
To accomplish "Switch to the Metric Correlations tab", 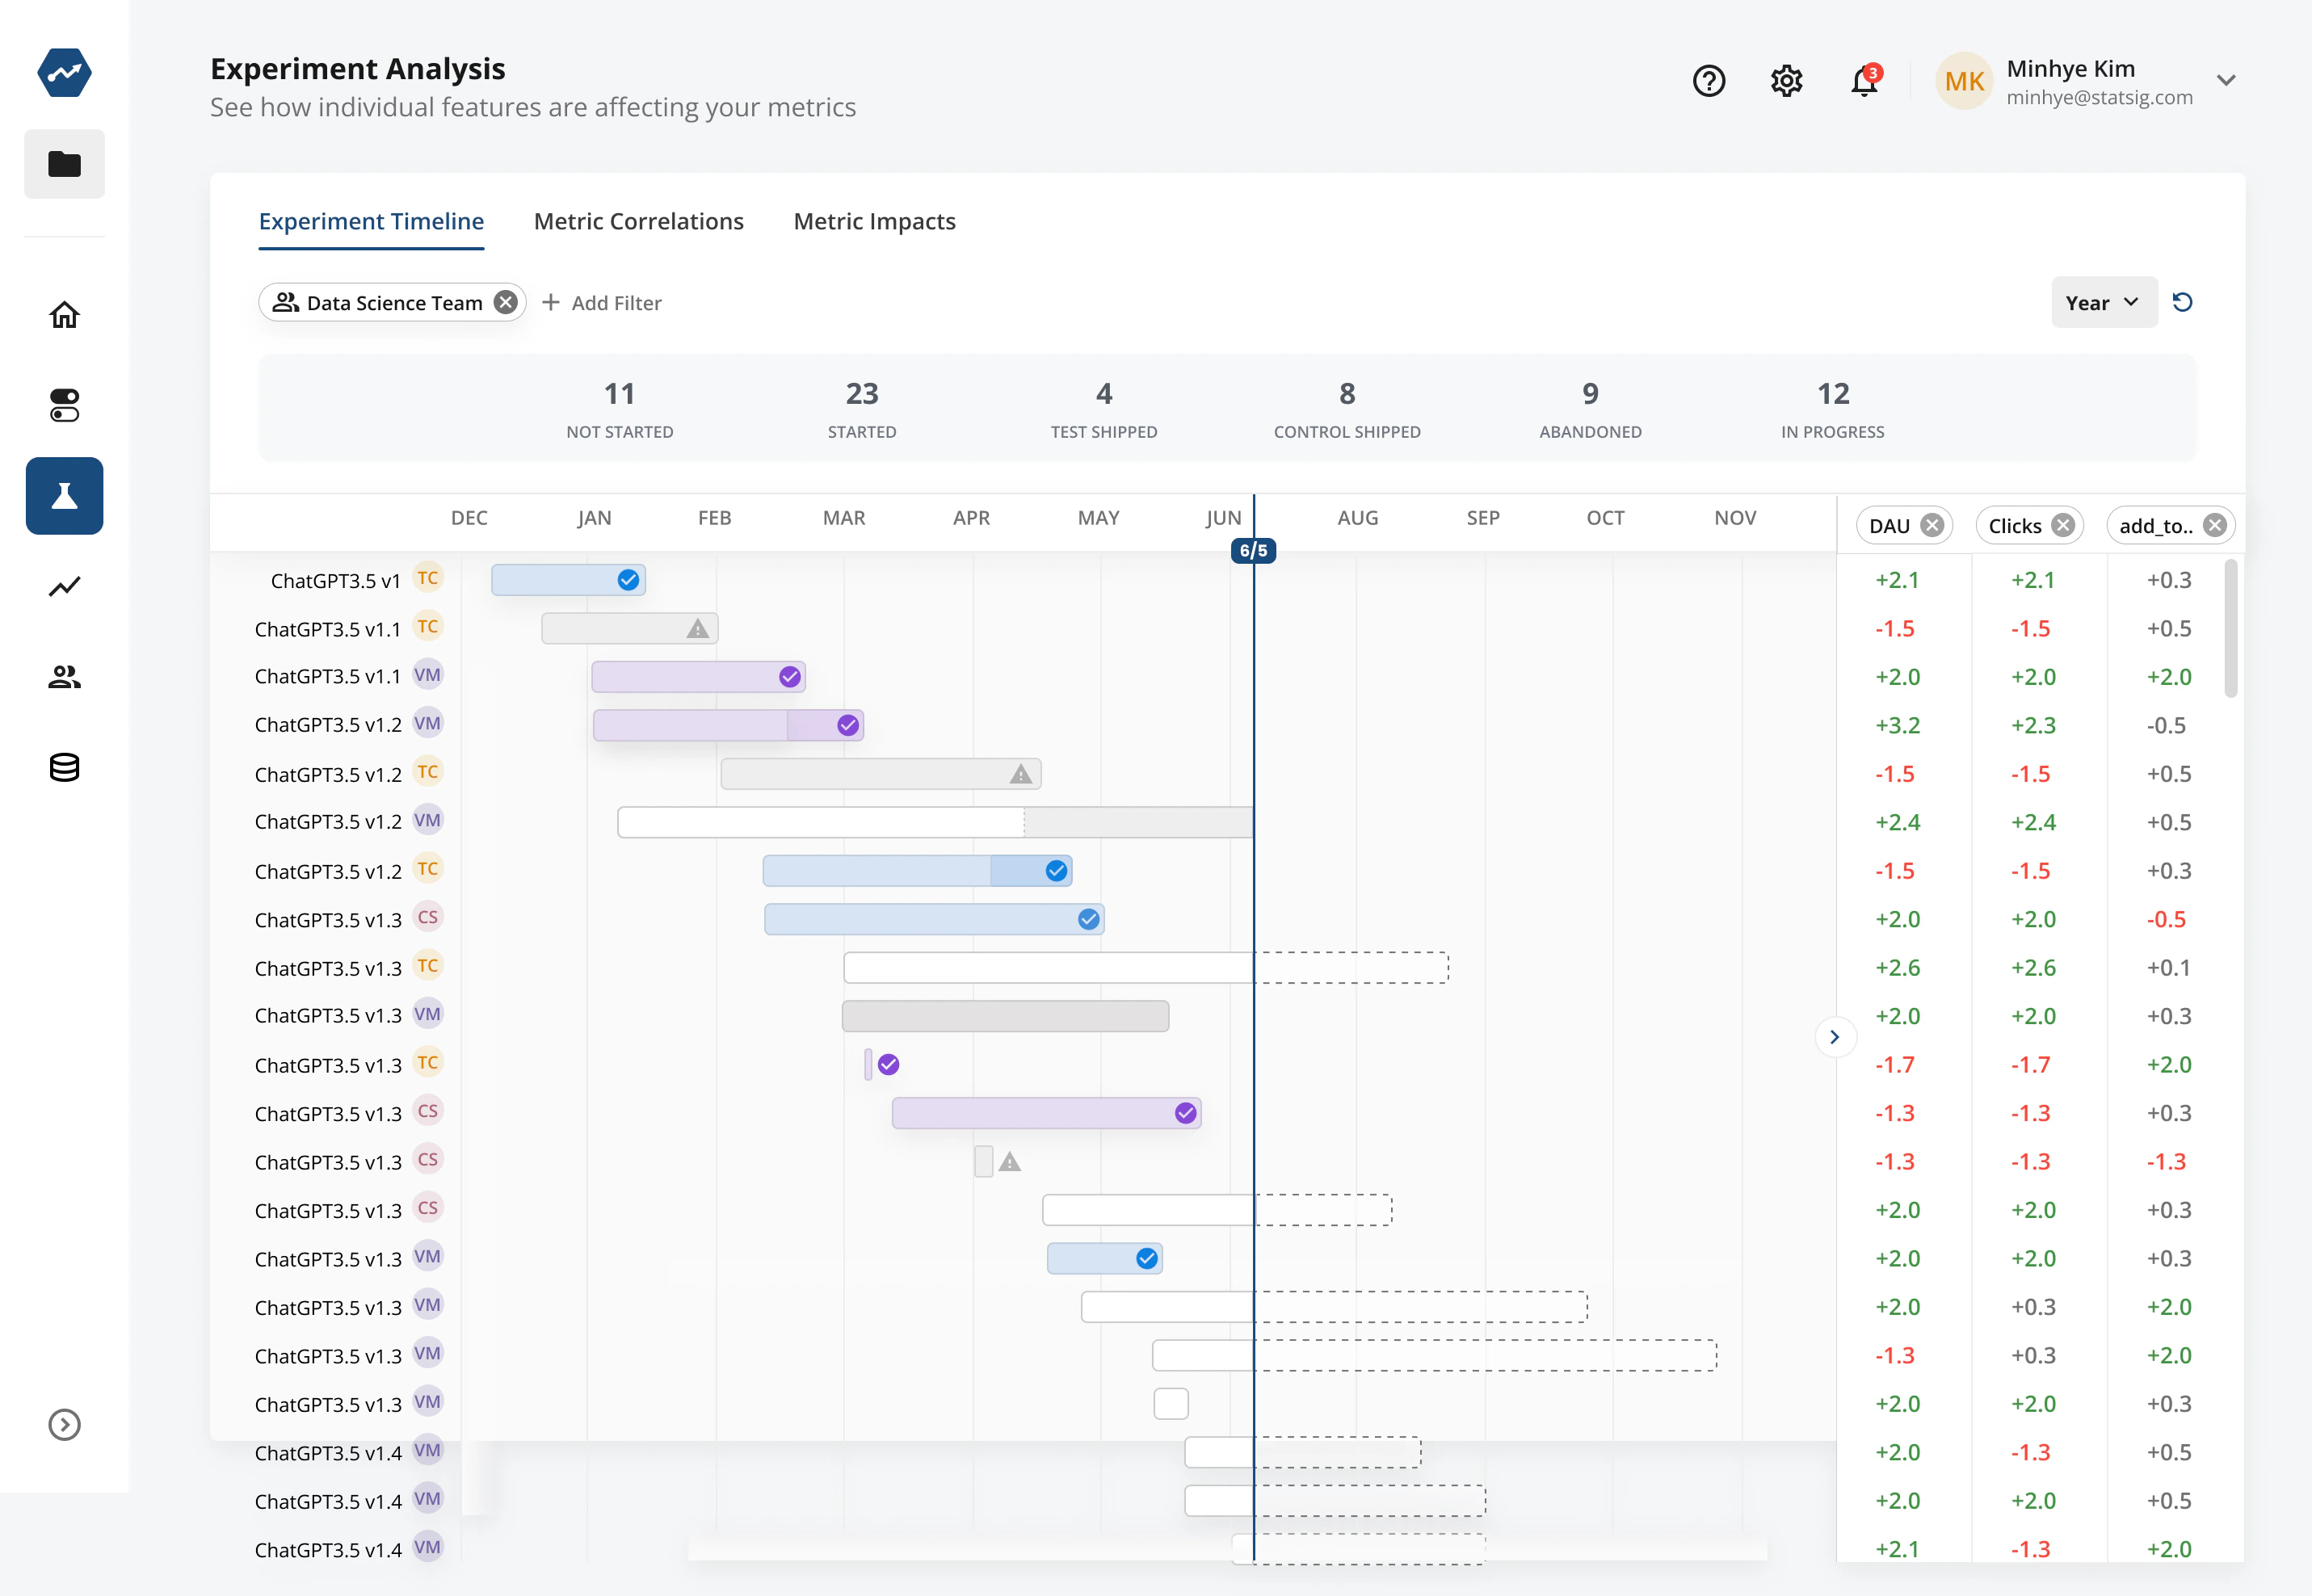I will [x=638, y=221].
